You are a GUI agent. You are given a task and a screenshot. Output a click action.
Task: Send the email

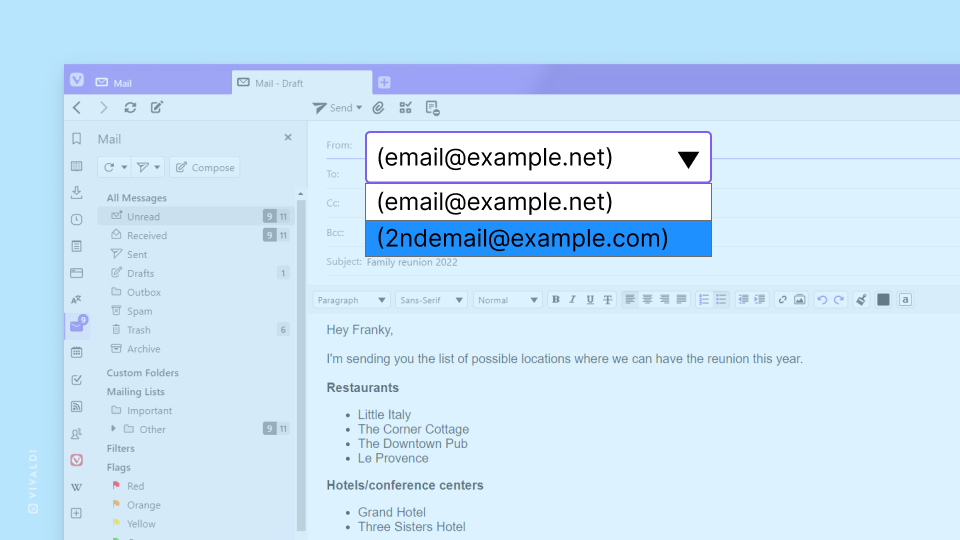332,108
